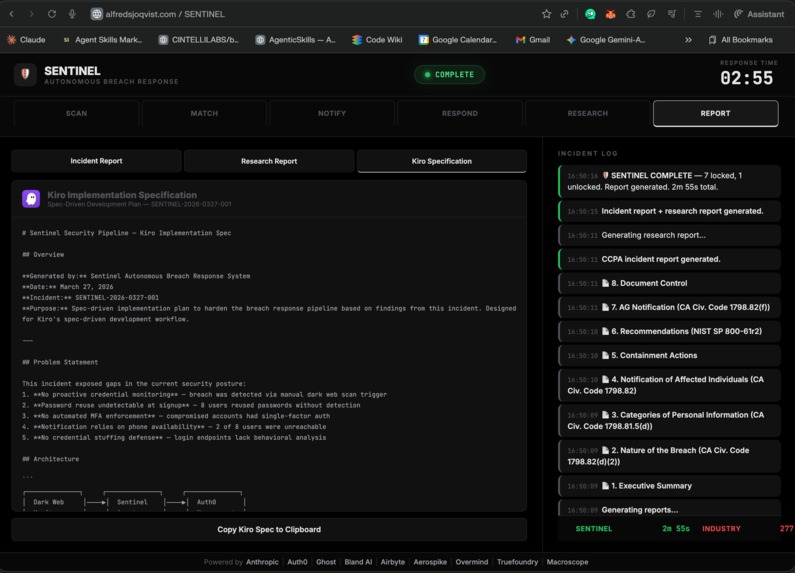Select SENTINEL COMPLETE log entry

(669, 181)
